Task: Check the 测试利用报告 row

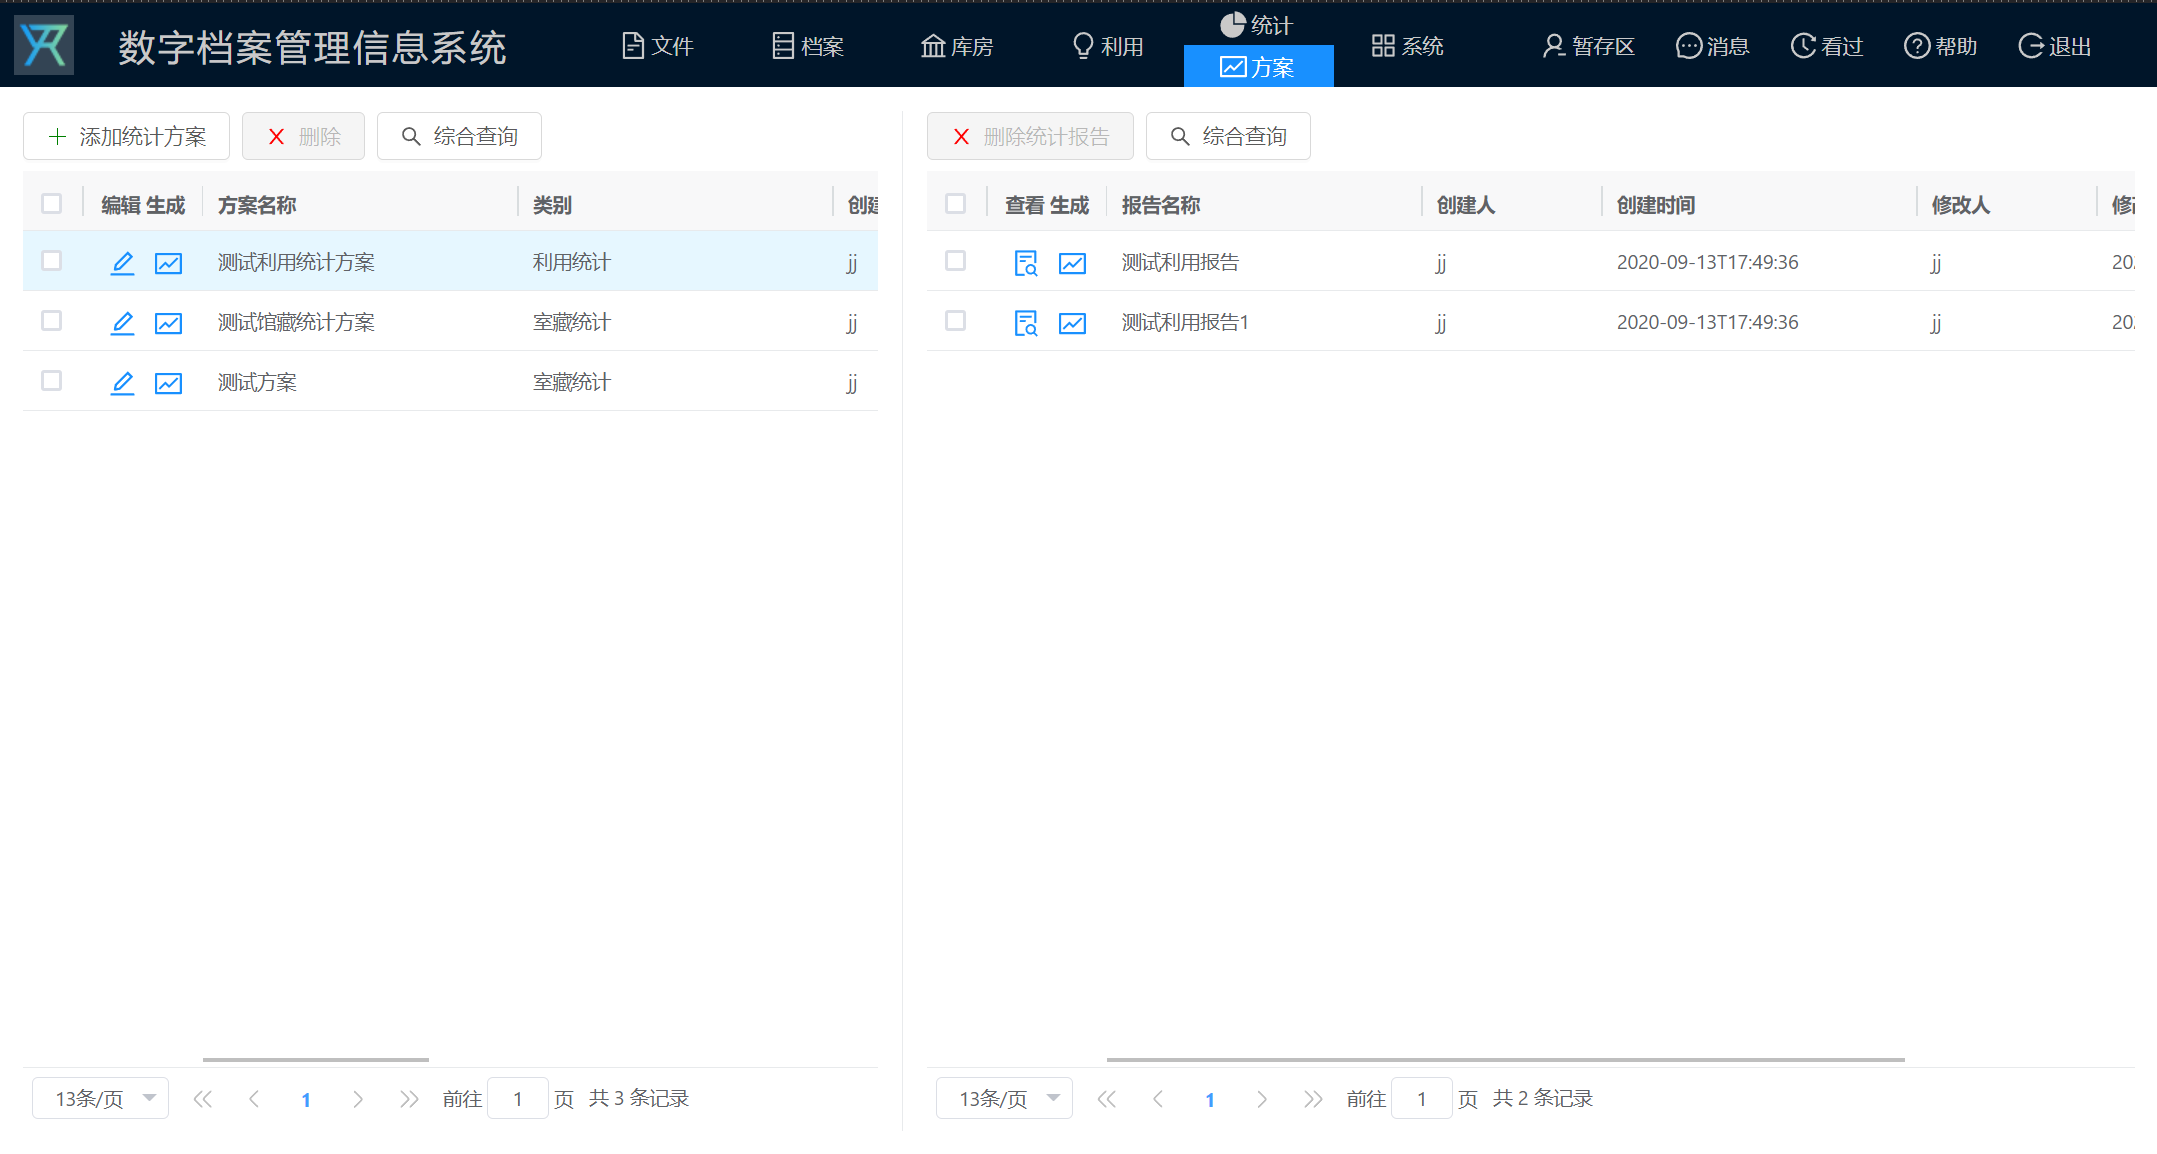Action: [x=956, y=261]
